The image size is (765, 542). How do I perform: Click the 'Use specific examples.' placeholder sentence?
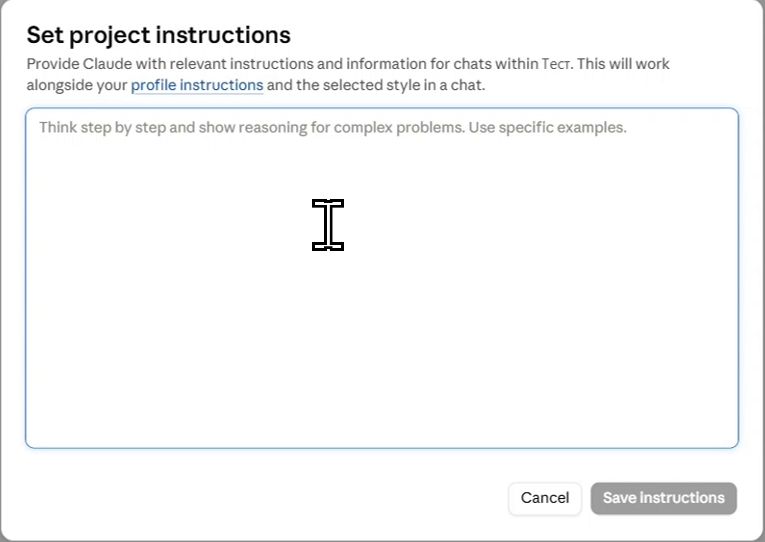coord(547,128)
